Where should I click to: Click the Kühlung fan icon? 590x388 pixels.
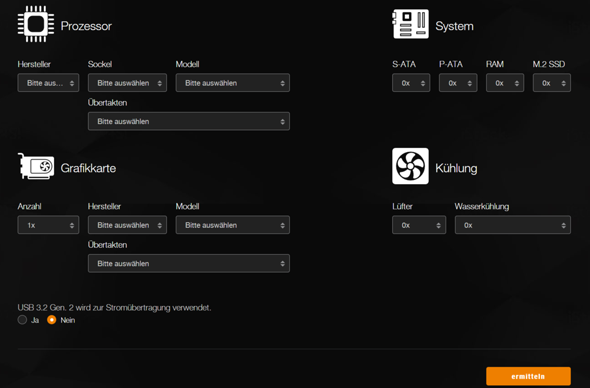pos(410,166)
